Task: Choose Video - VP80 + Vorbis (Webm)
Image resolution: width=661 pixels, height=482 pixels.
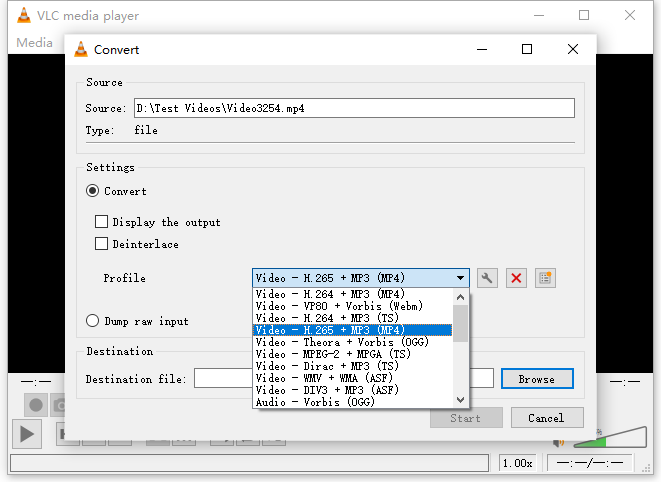Action: click(353, 306)
